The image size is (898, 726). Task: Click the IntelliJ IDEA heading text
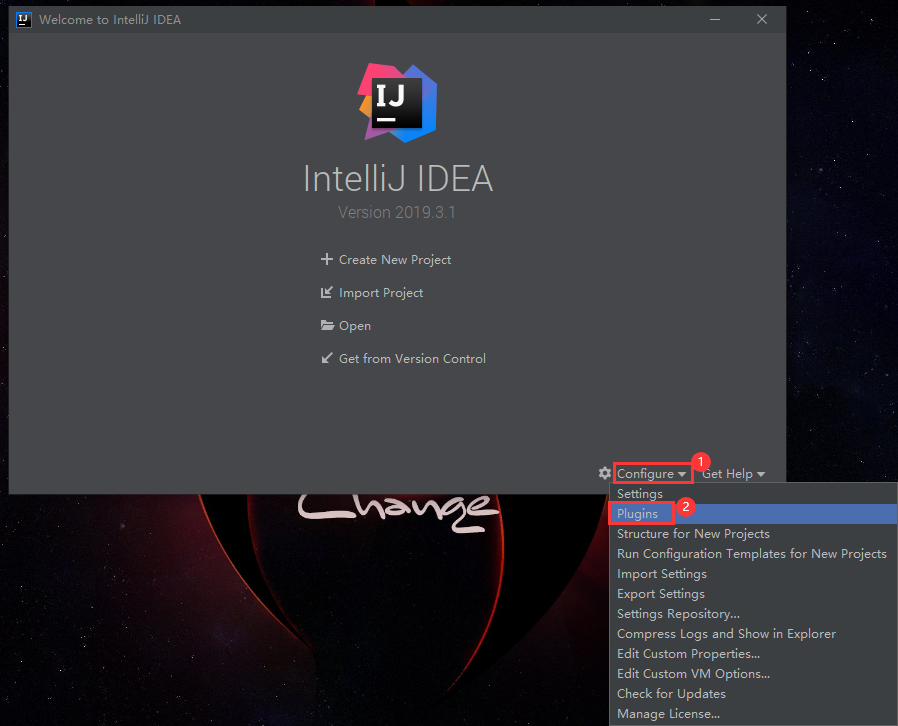click(x=398, y=178)
